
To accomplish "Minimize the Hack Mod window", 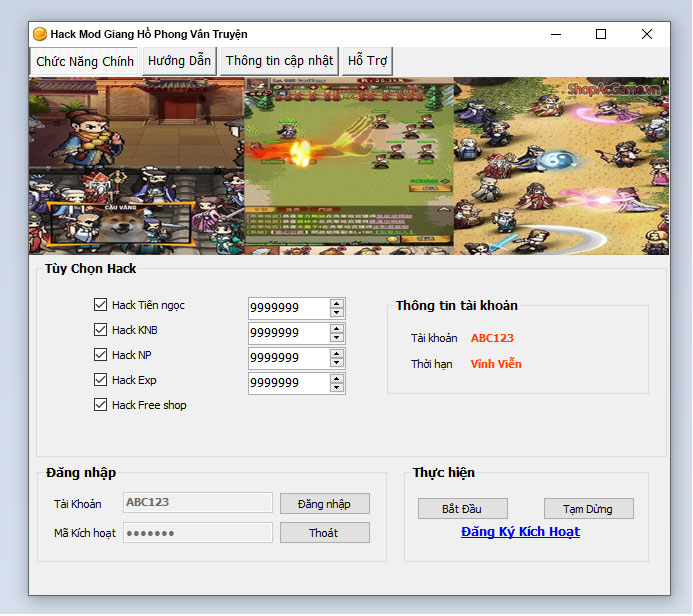I will [556, 34].
